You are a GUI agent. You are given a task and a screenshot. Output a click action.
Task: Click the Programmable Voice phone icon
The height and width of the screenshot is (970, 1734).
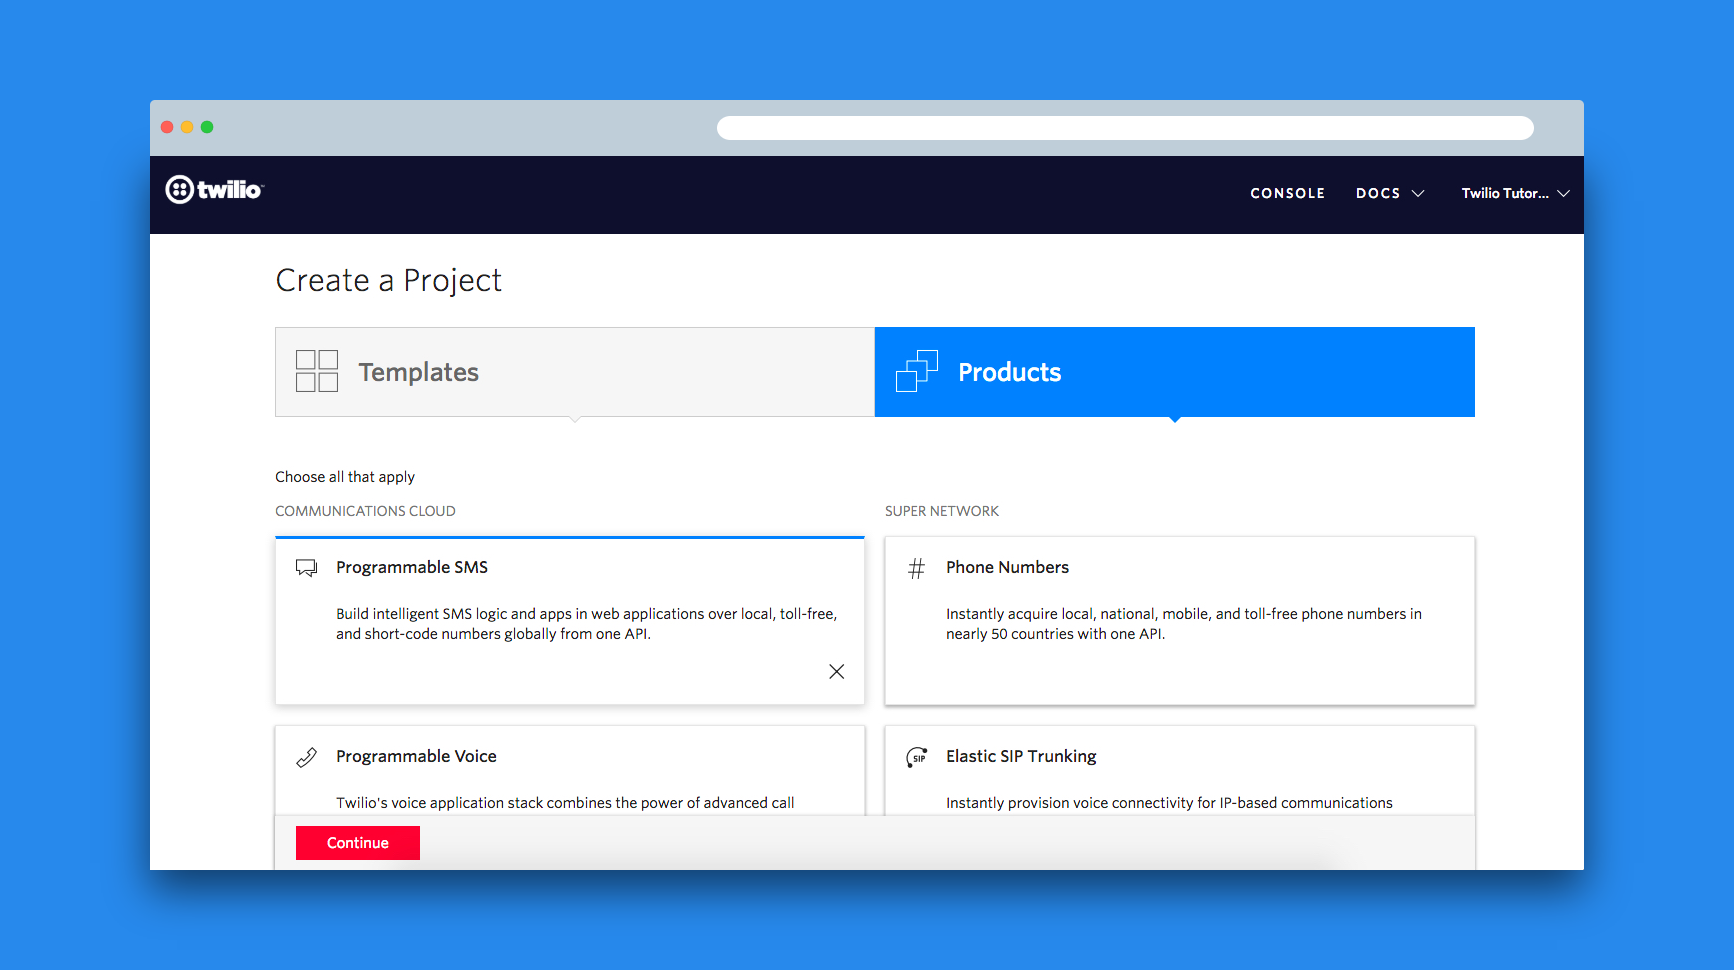(x=306, y=758)
